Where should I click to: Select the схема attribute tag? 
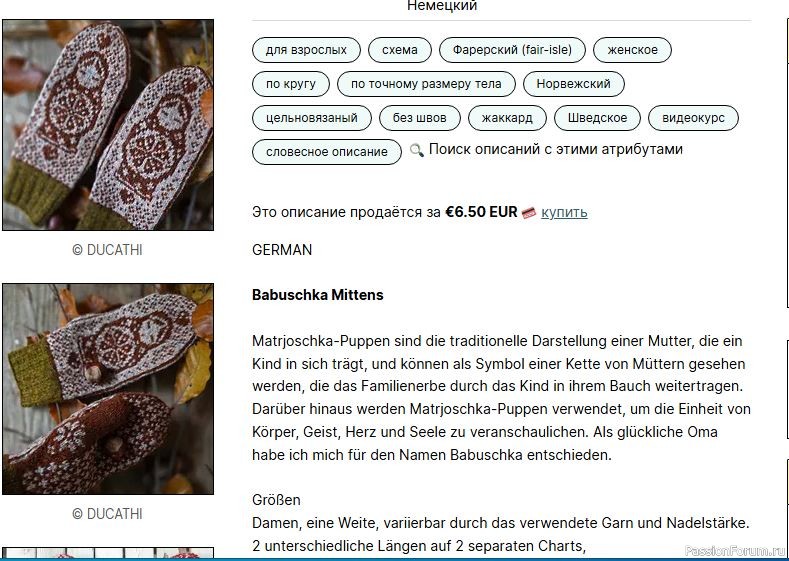pos(400,50)
